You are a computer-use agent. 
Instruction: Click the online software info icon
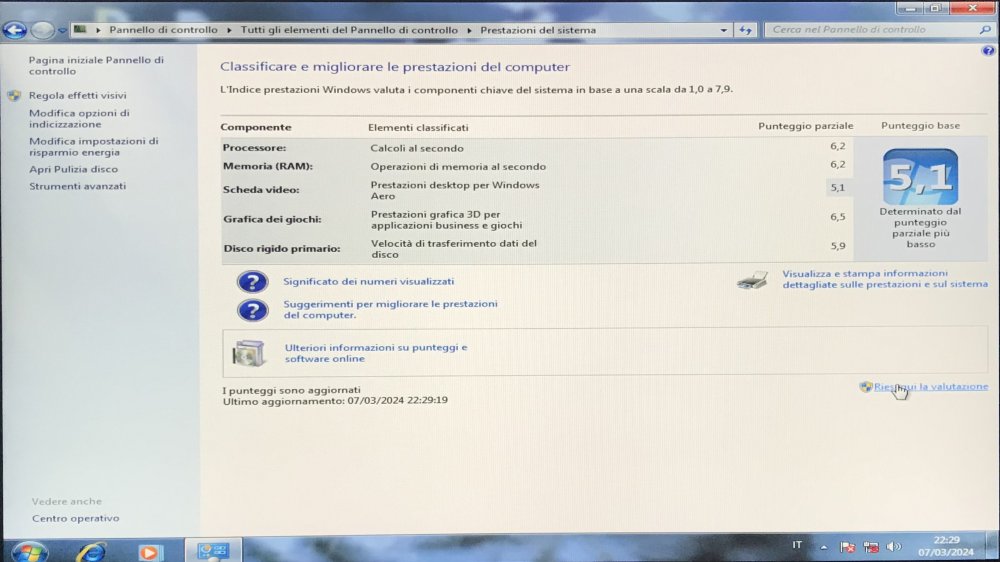click(249, 353)
